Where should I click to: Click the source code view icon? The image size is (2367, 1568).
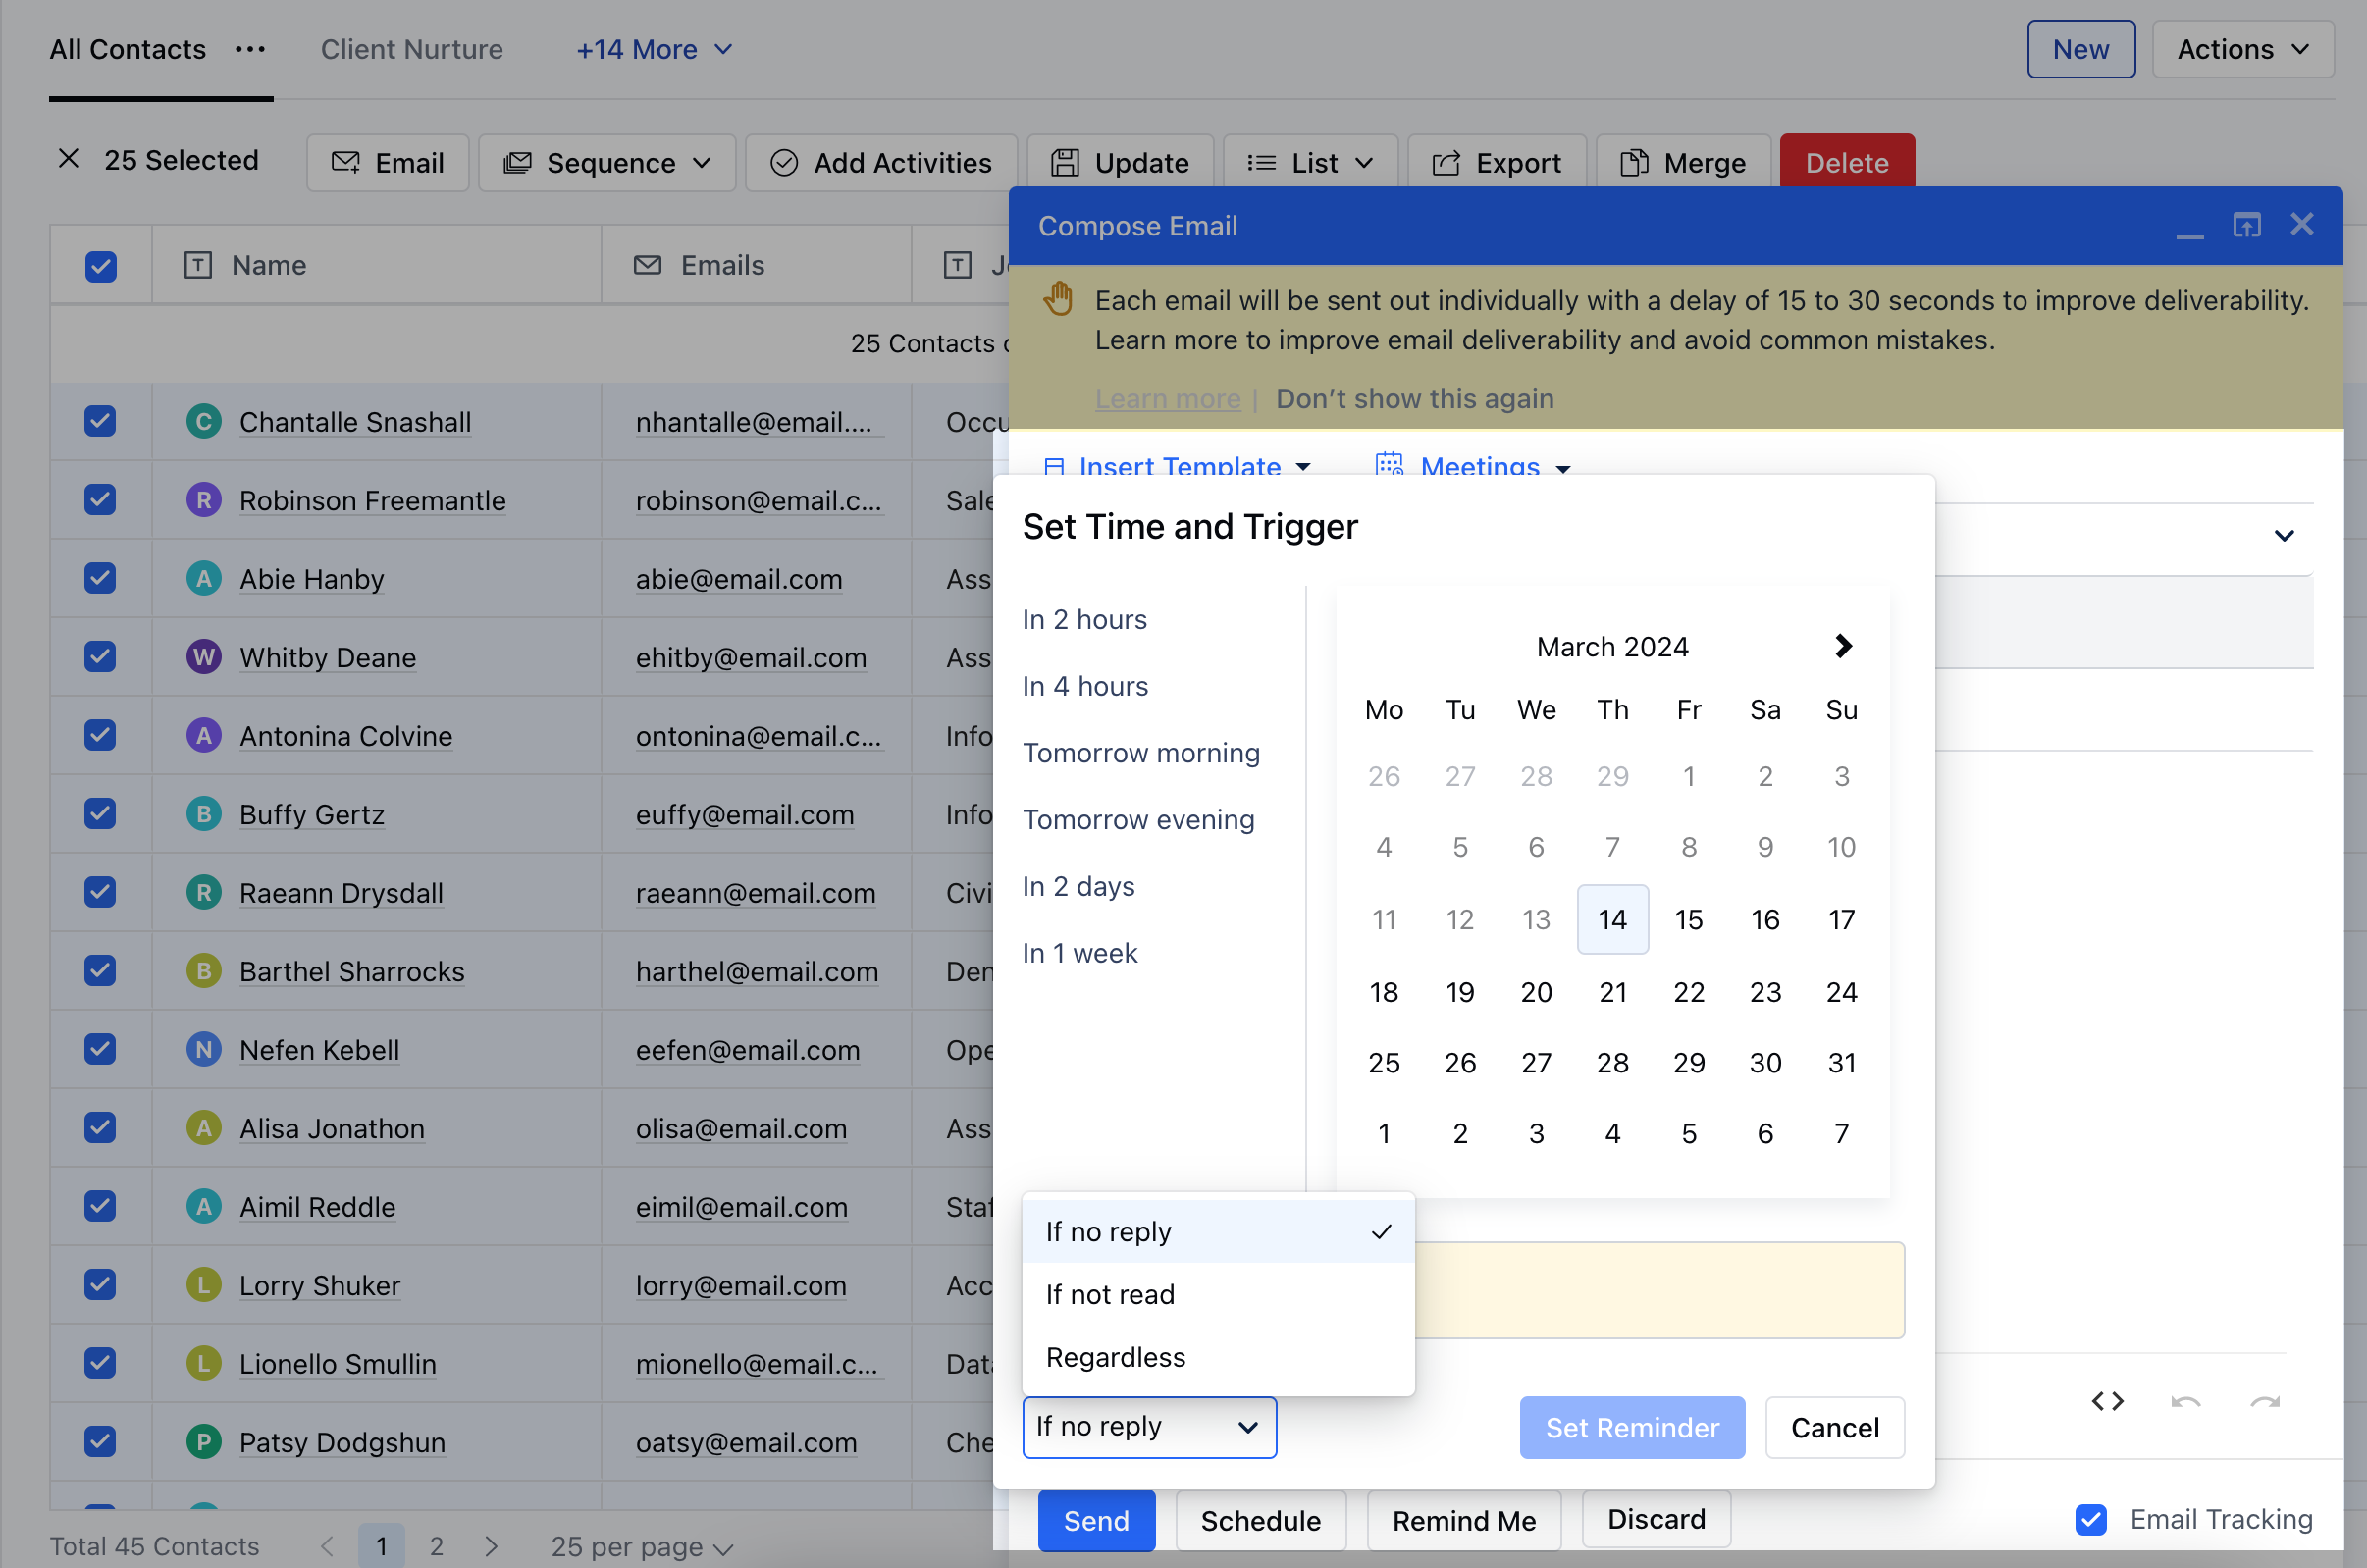coord(2107,1401)
